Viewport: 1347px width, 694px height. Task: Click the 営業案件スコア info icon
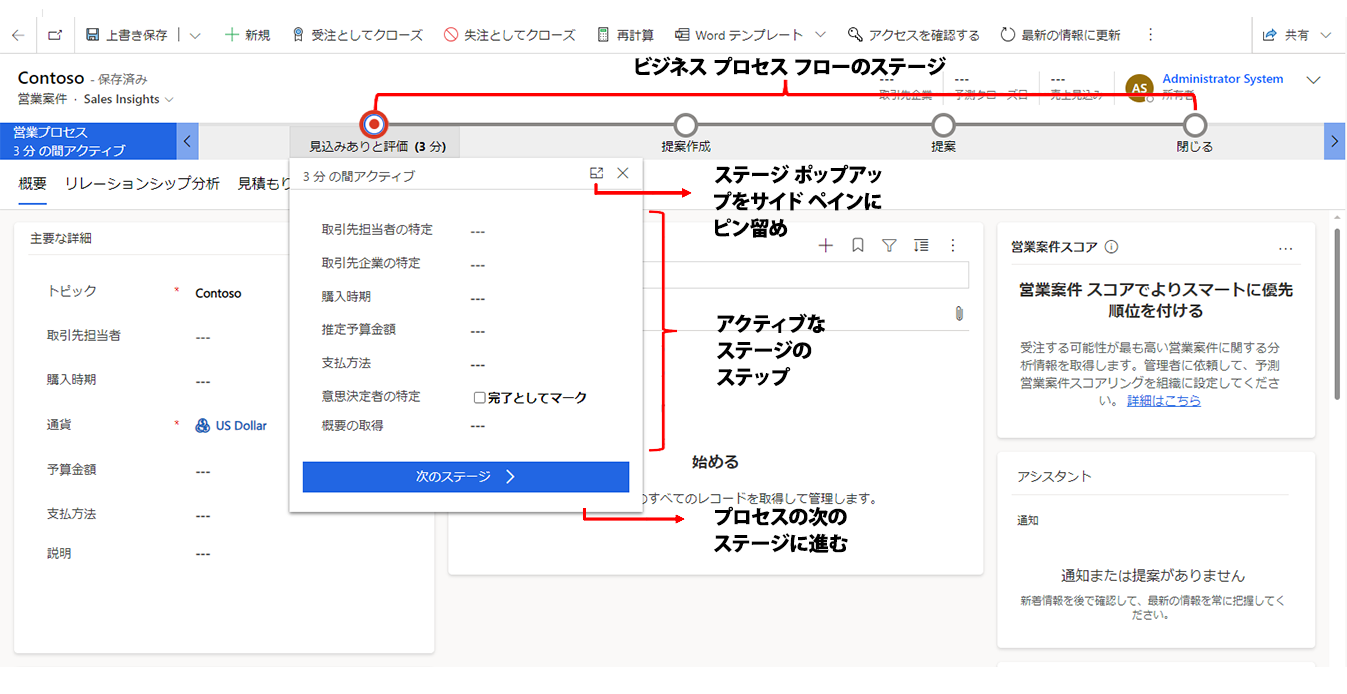click(x=1111, y=247)
